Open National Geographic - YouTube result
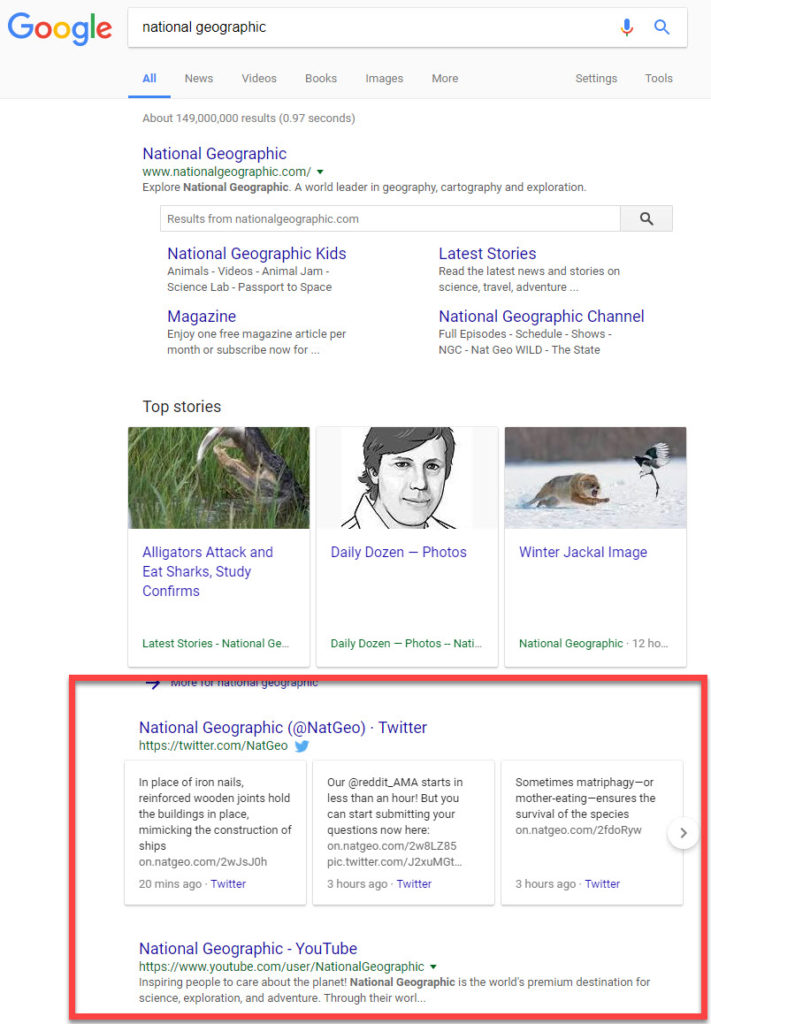The width and height of the screenshot is (811, 1024). (247, 948)
